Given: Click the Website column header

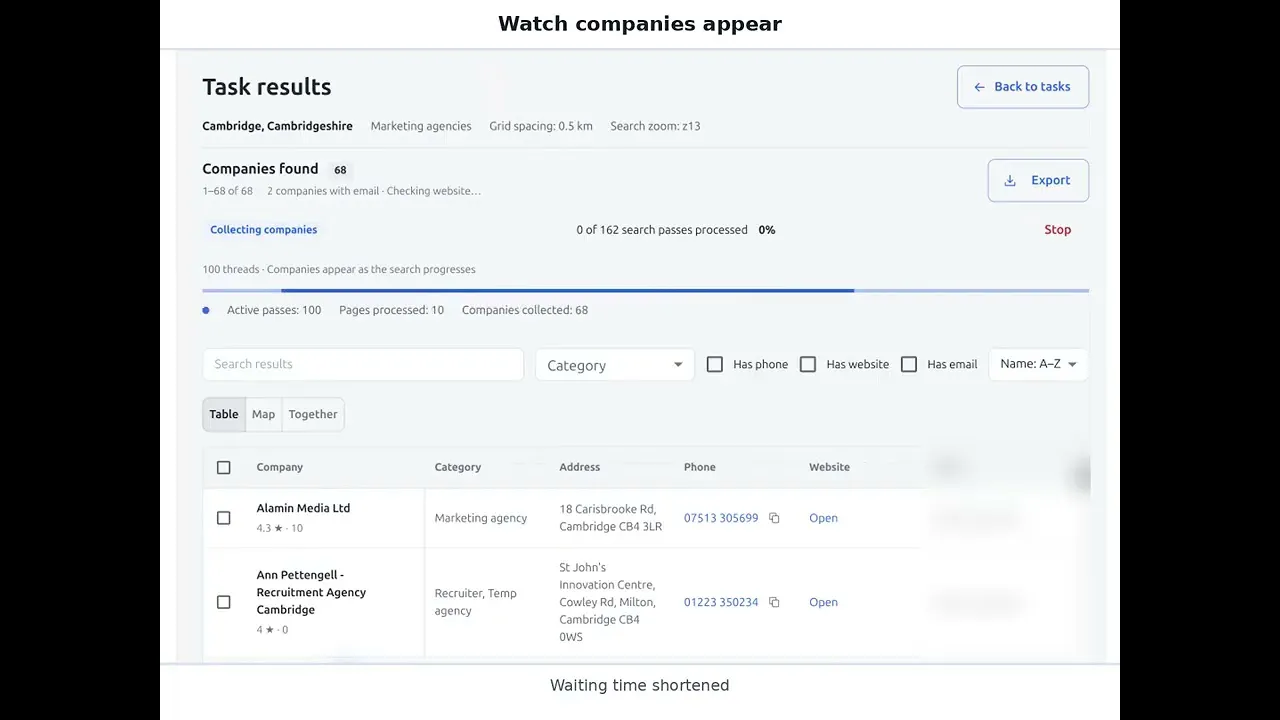Looking at the screenshot, I should [x=829, y=467].
